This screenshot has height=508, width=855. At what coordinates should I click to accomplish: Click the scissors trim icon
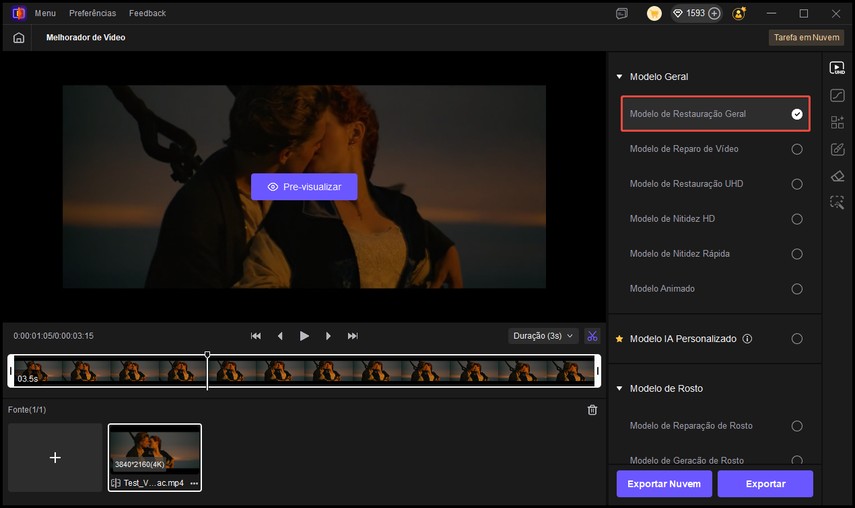pyautogui.click(x=592, y=336)
